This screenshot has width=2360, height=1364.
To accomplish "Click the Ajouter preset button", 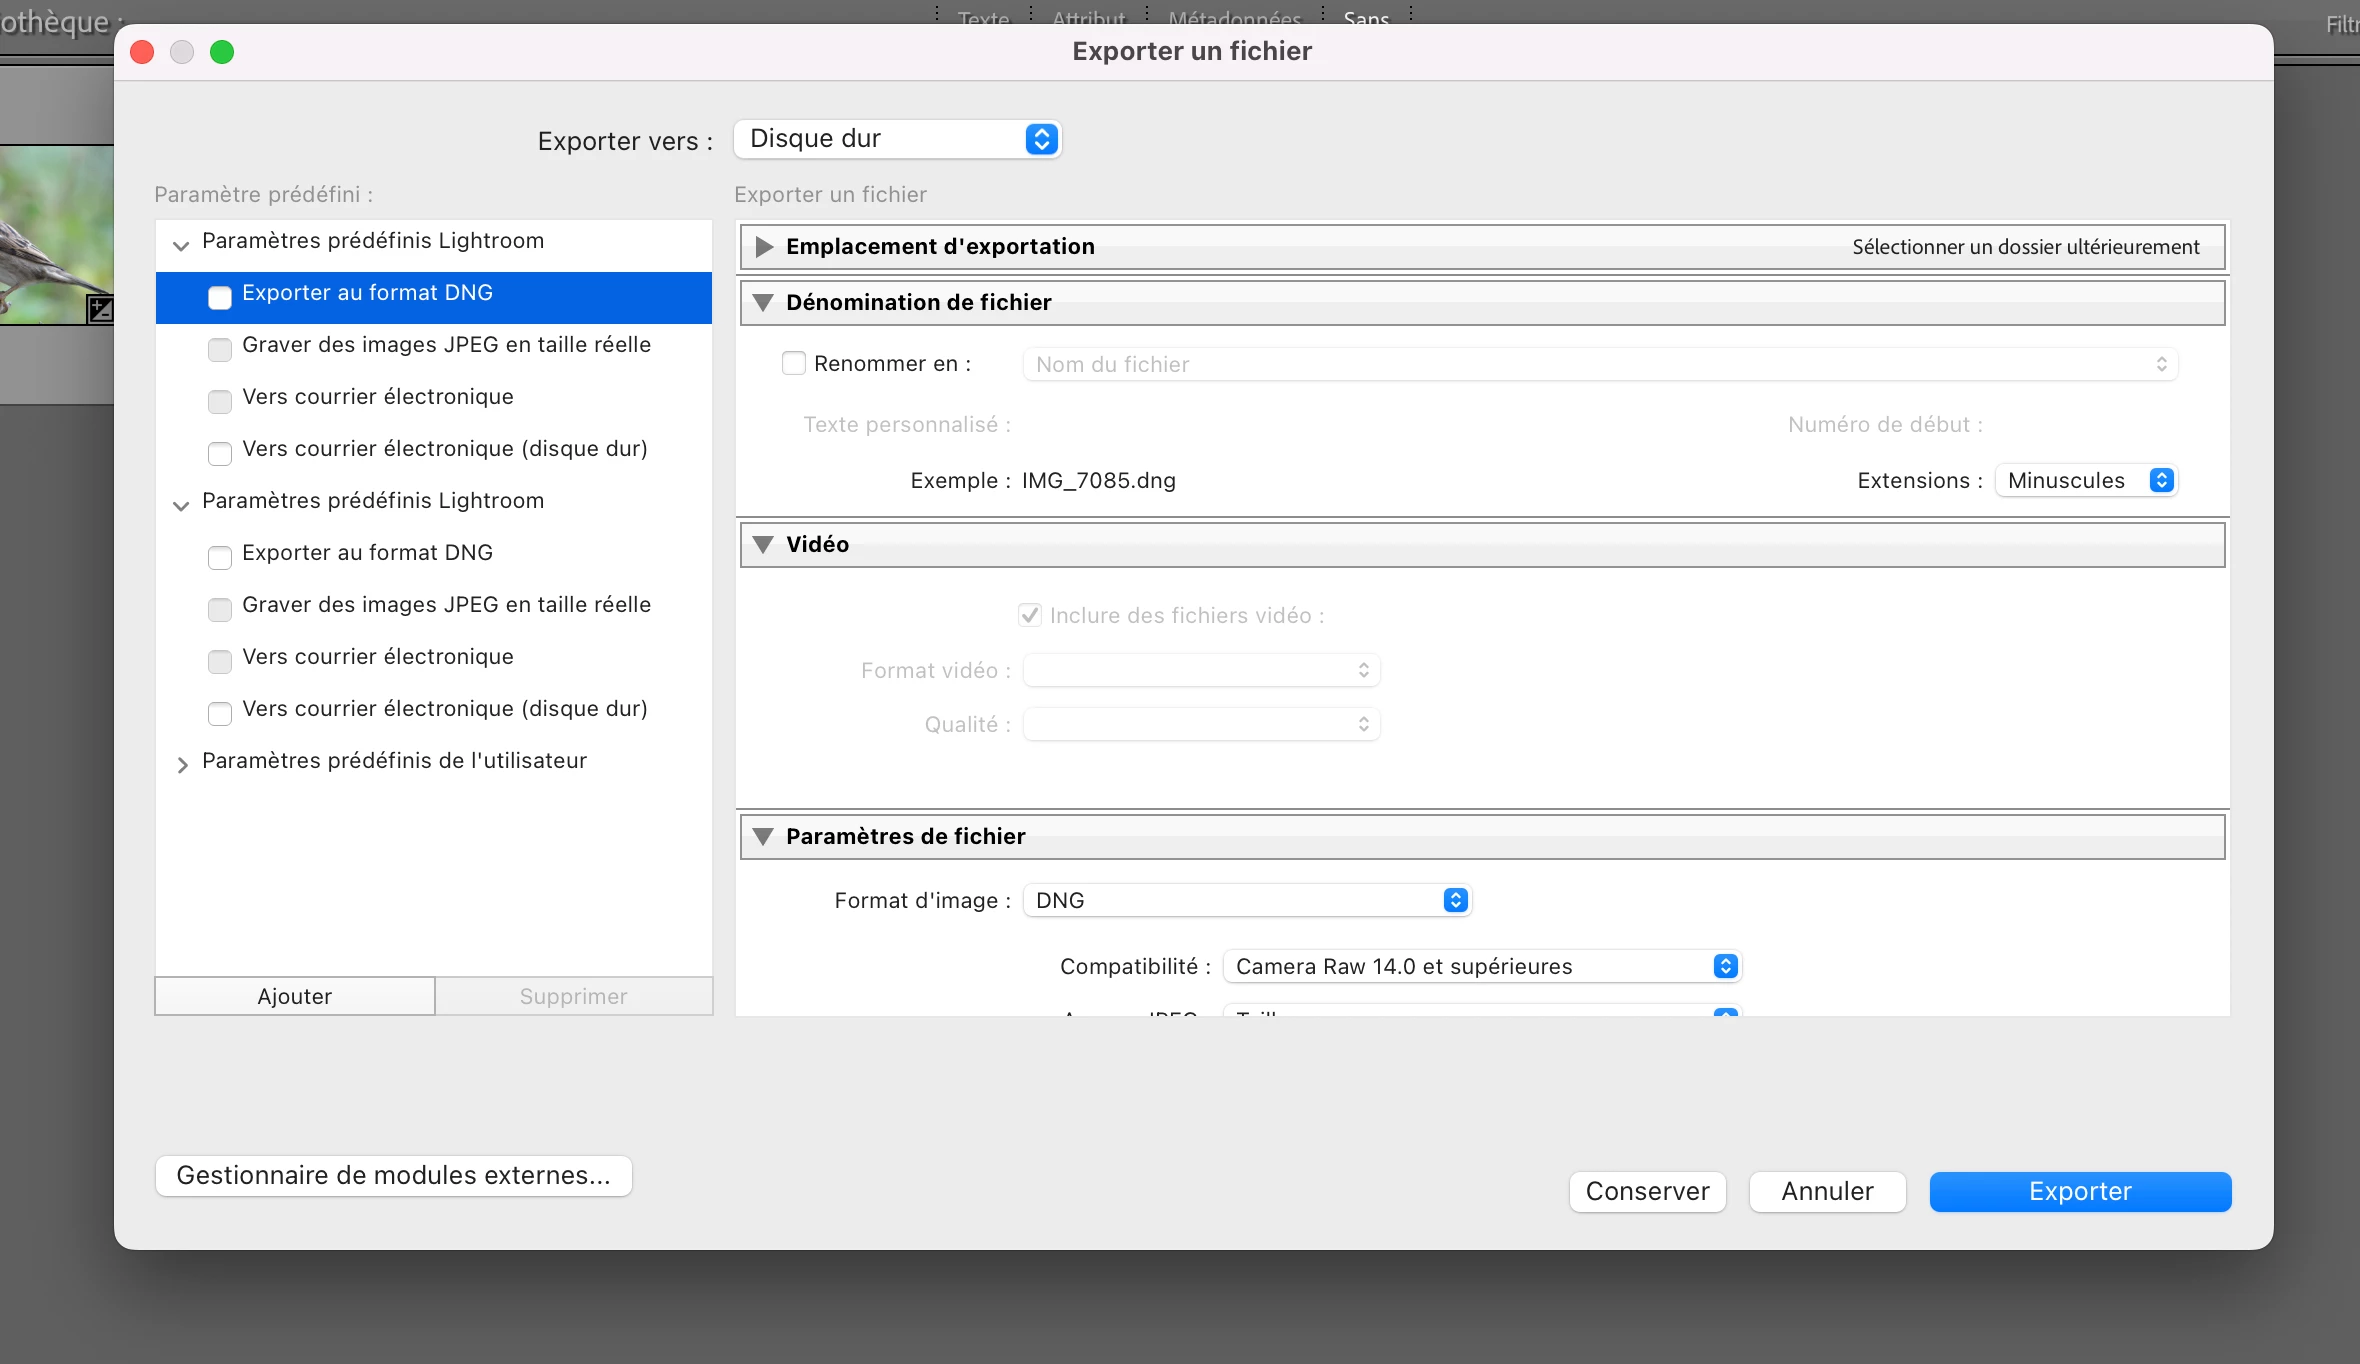I will click(294, 996).
